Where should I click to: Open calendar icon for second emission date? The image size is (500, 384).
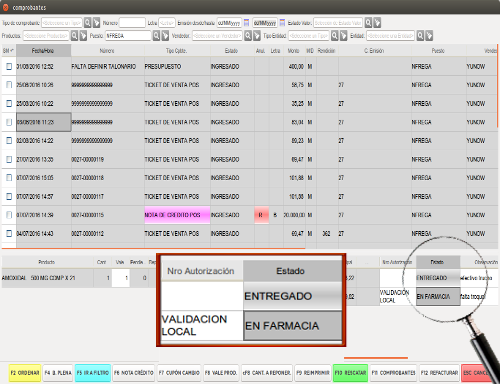pyautogui.click(x=282, y=23)
